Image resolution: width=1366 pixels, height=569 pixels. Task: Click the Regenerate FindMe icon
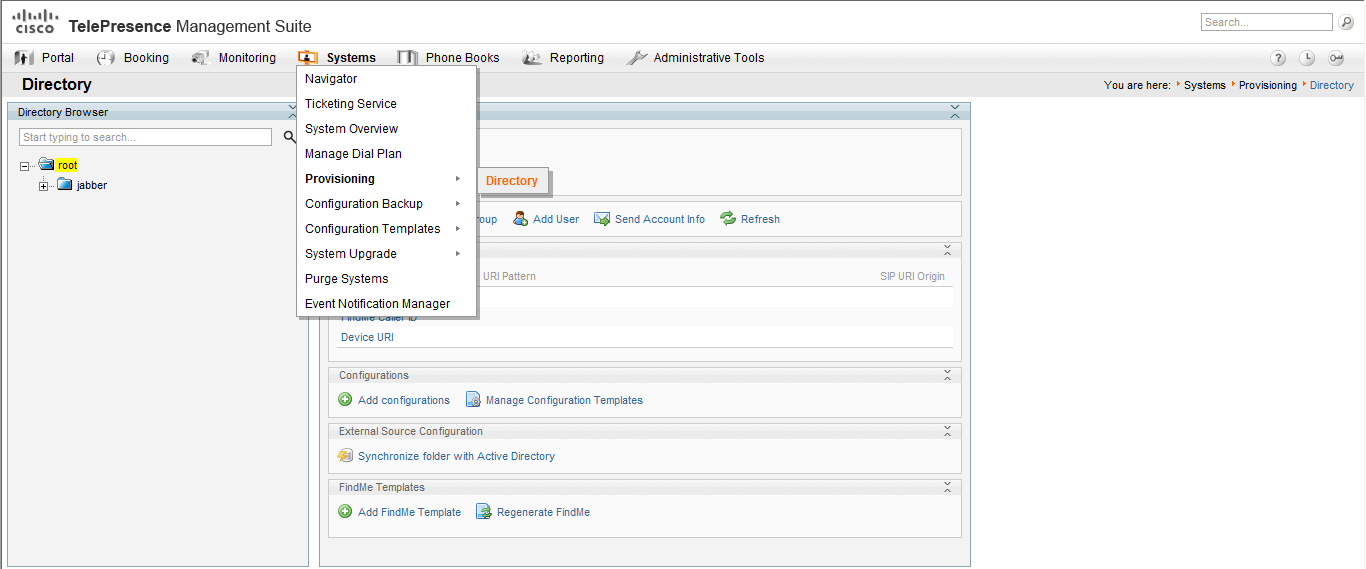click(x=484, y=512)
